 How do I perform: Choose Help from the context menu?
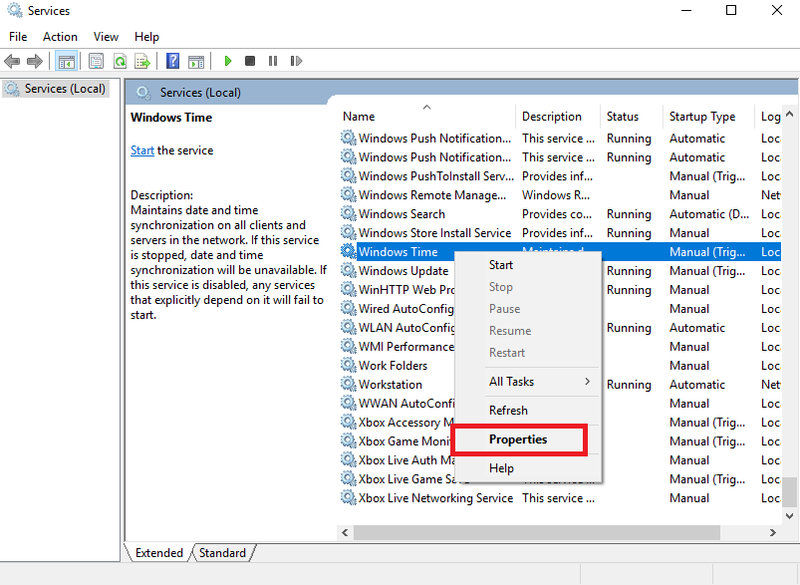pyautogui.click(x=528, y=468)
